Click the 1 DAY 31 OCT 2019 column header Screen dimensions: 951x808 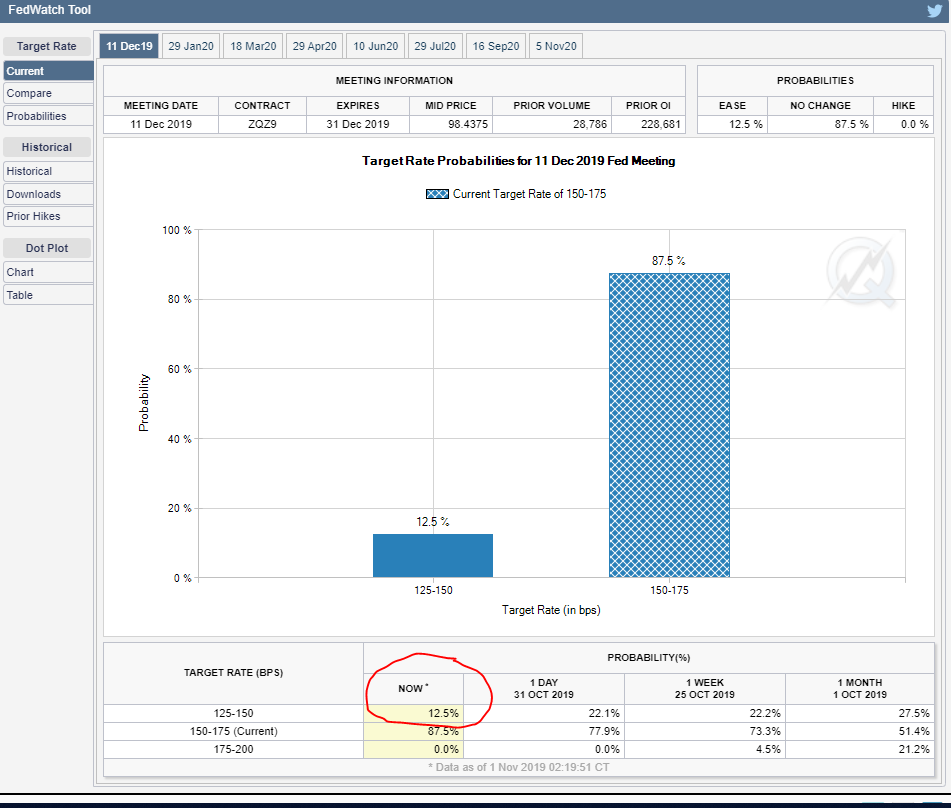(543, 688)
